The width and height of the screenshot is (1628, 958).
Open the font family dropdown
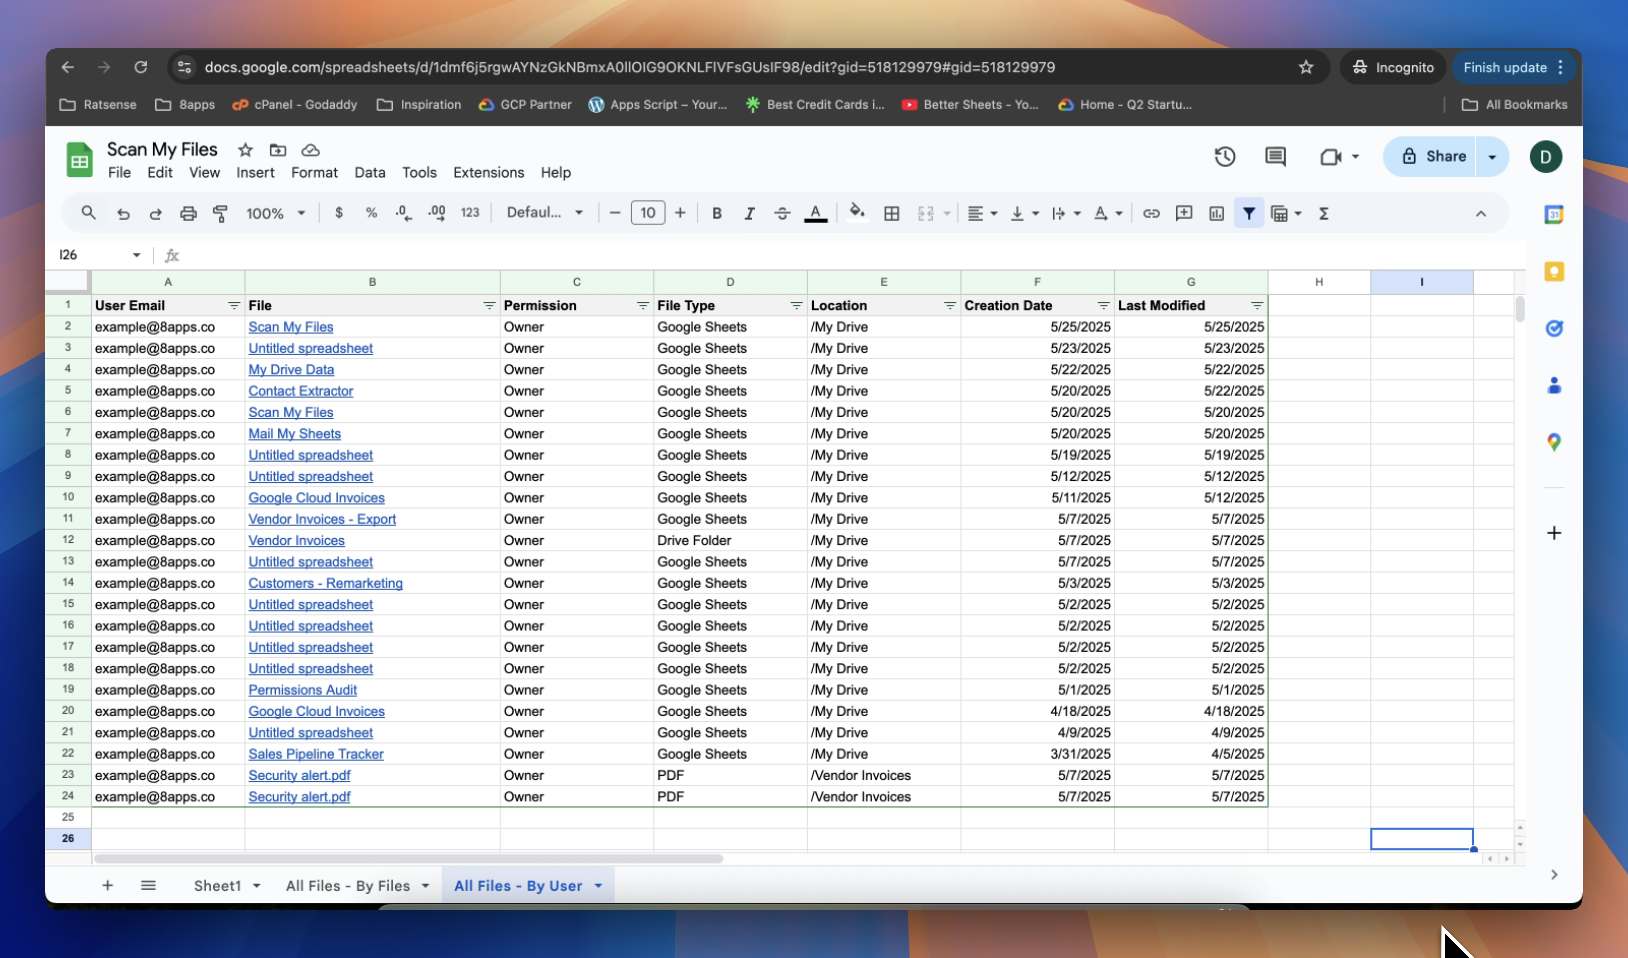[x=545, y=213]
